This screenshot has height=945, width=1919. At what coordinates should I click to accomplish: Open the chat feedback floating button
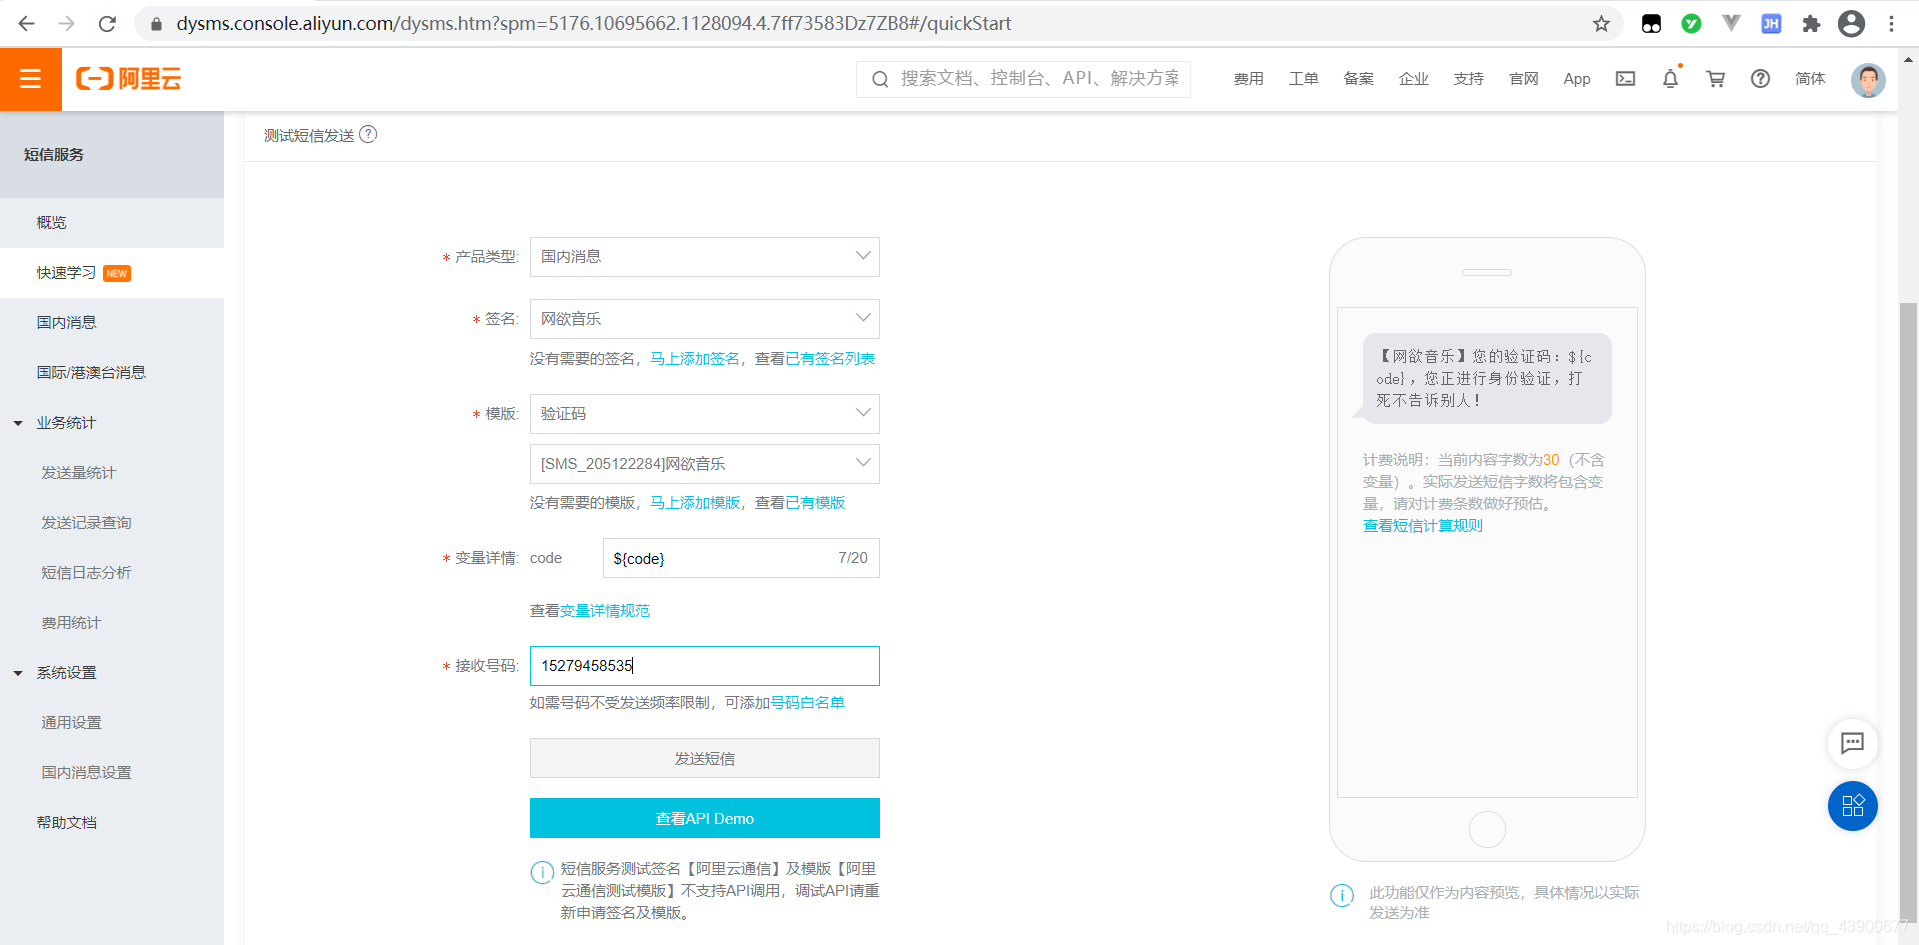pos(1853,743)
